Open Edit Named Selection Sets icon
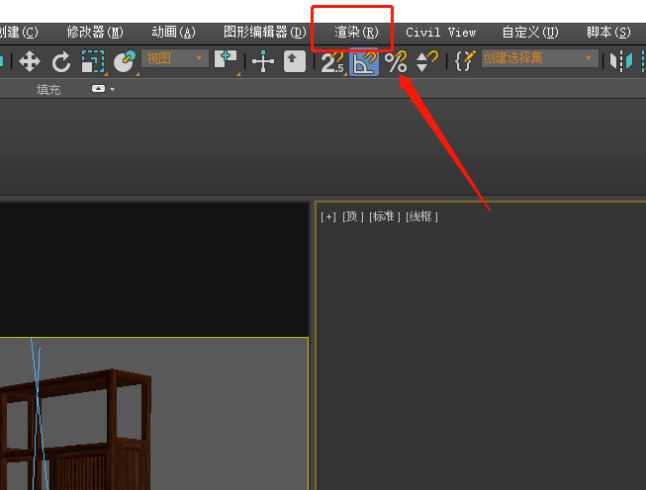 [x=465, y=61]
